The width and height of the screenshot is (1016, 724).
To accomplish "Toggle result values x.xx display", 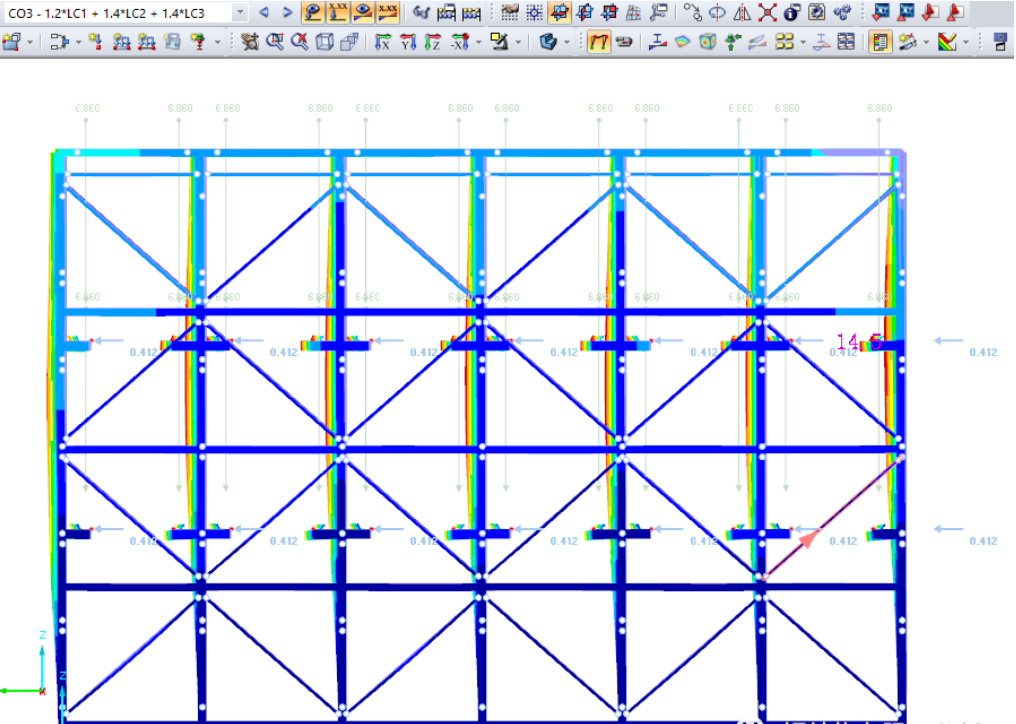I will coord(387,13).
